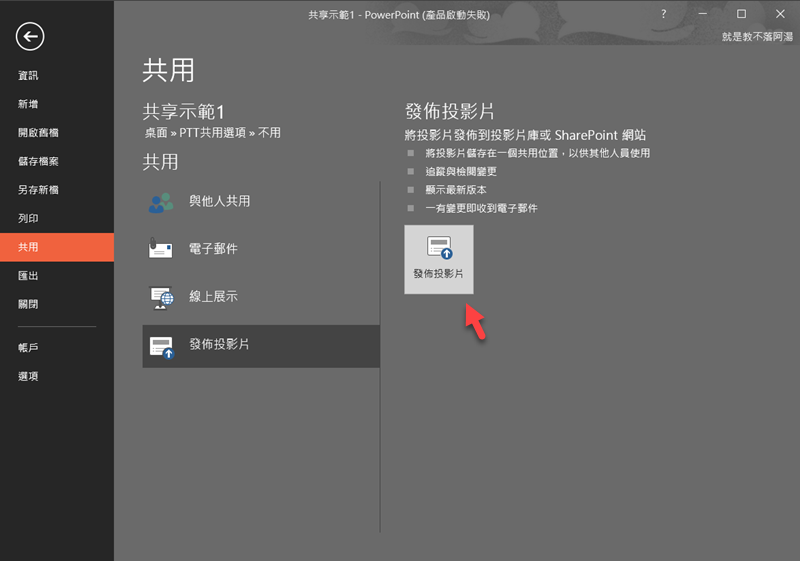The width and height of the screenshot is (800, 561).
Task: Select 開啟舊檔 in the sidebar
Action: click(x=38, y=133)
